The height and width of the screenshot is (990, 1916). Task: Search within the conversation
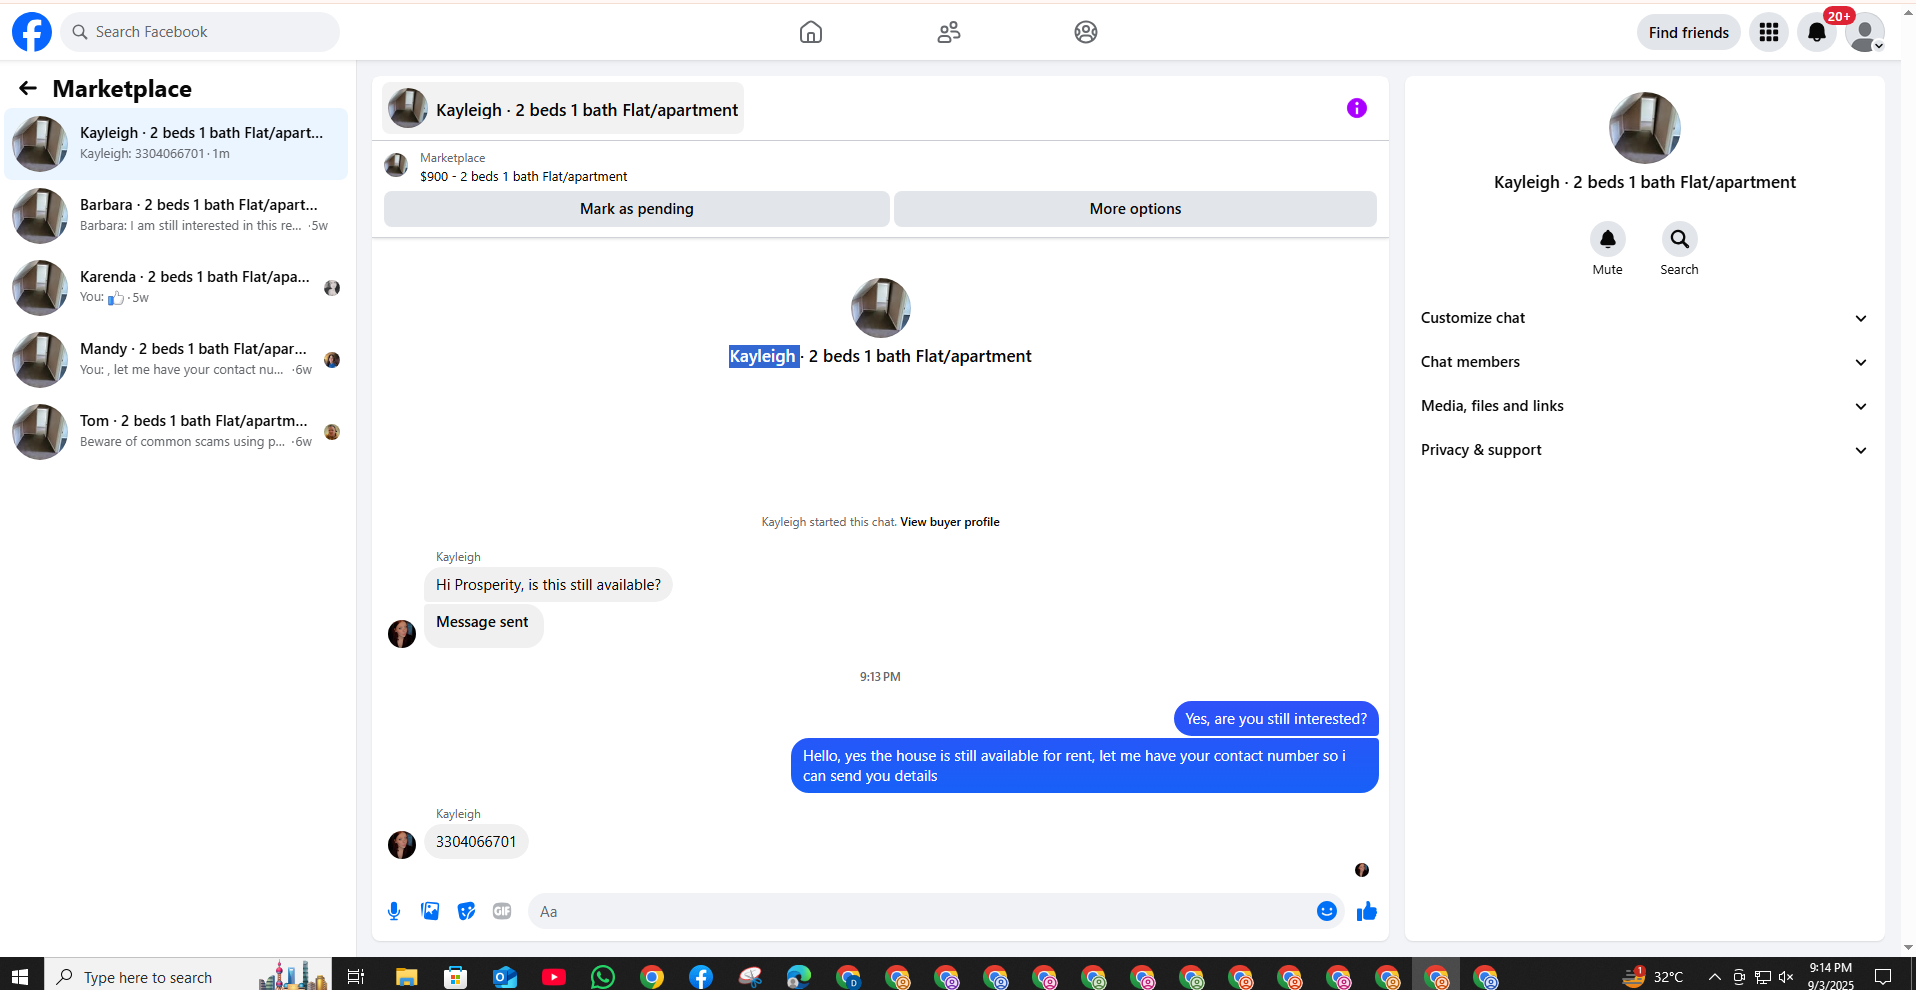1680,239
